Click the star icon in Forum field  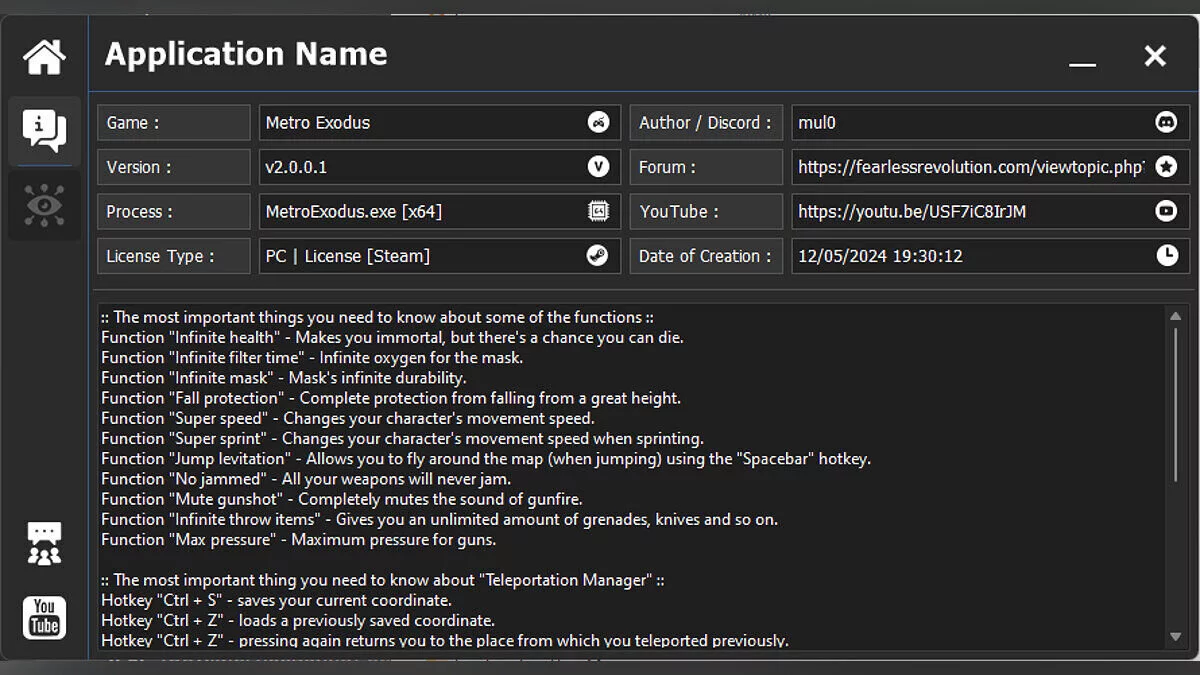coord(1166,167)
